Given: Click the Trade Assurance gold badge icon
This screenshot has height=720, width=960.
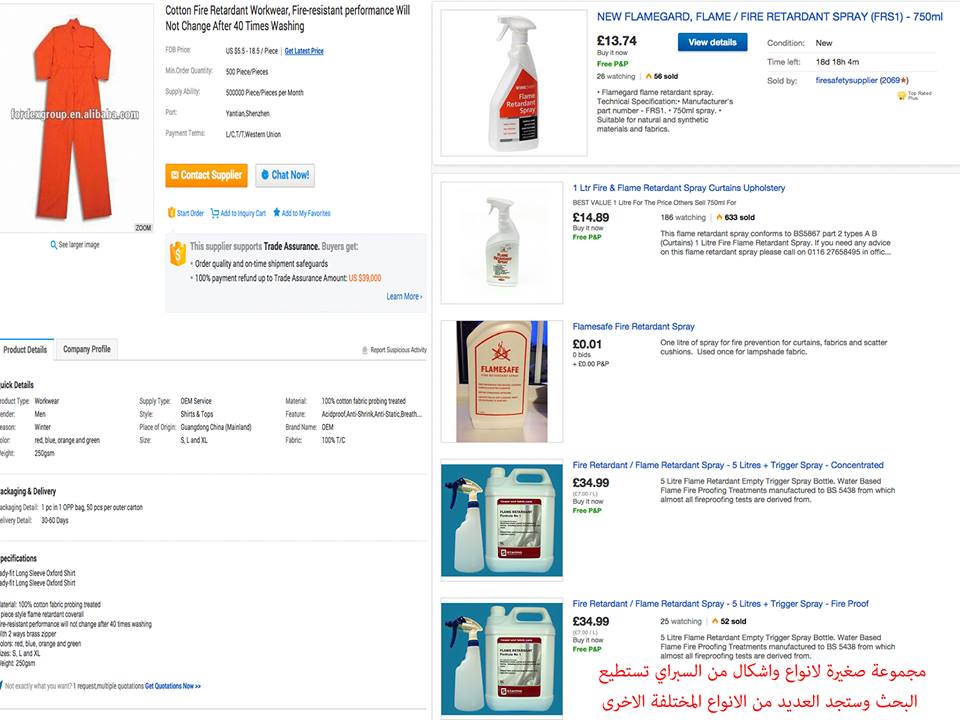Looking at the screenshot, I should (x=177, y=252).
